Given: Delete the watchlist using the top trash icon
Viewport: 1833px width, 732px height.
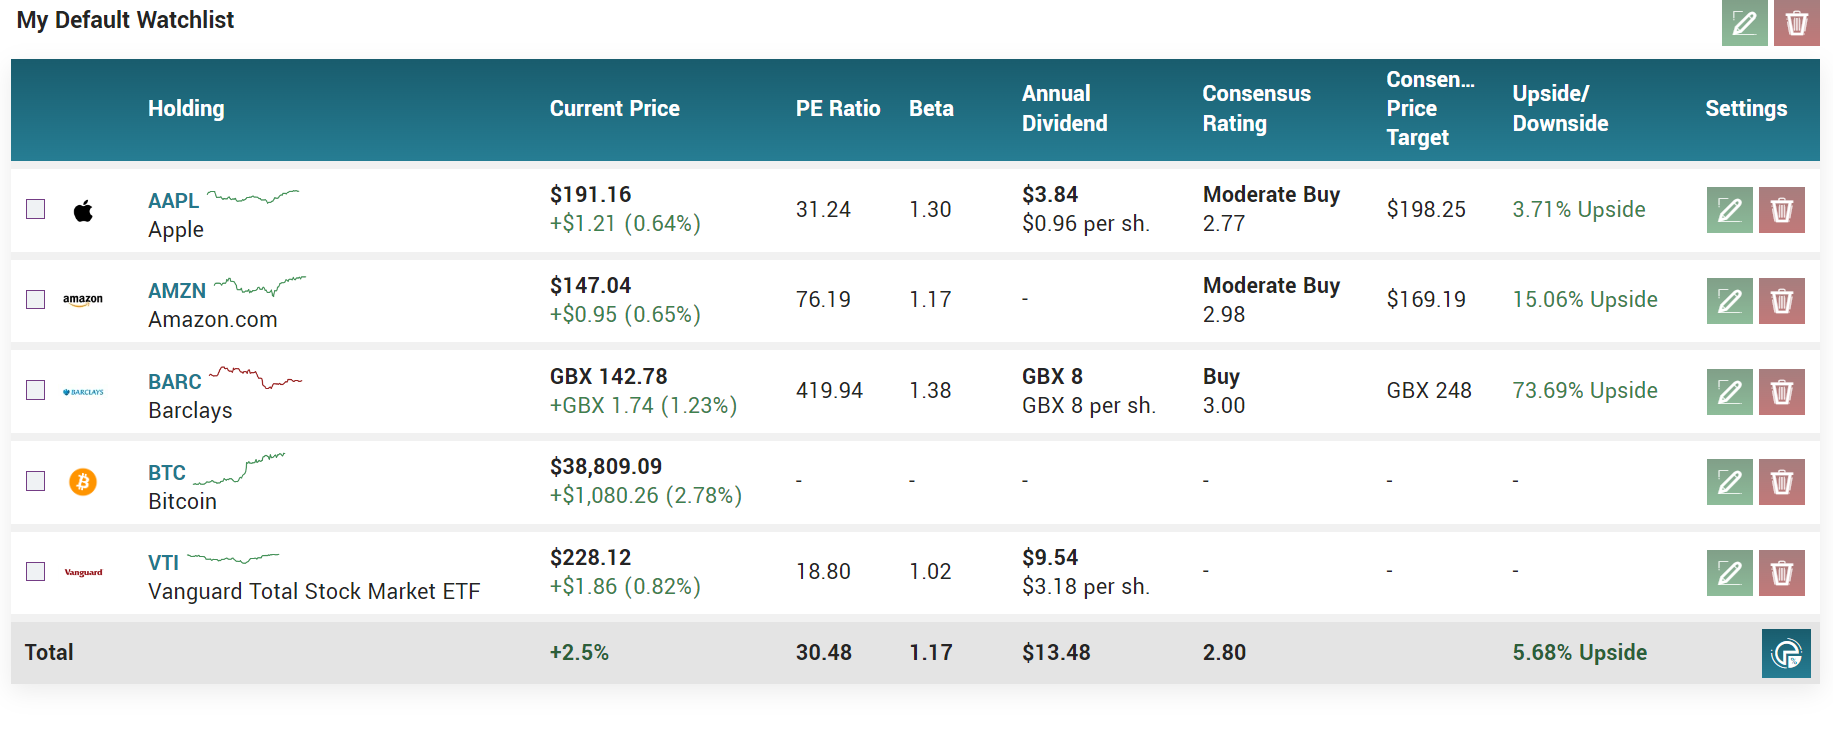Looking at the screenshot, I should click(1796, 23).
